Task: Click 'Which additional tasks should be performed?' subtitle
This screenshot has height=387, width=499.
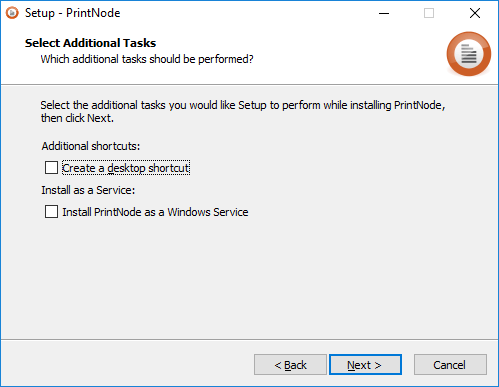Action: (x=147, y=59)
